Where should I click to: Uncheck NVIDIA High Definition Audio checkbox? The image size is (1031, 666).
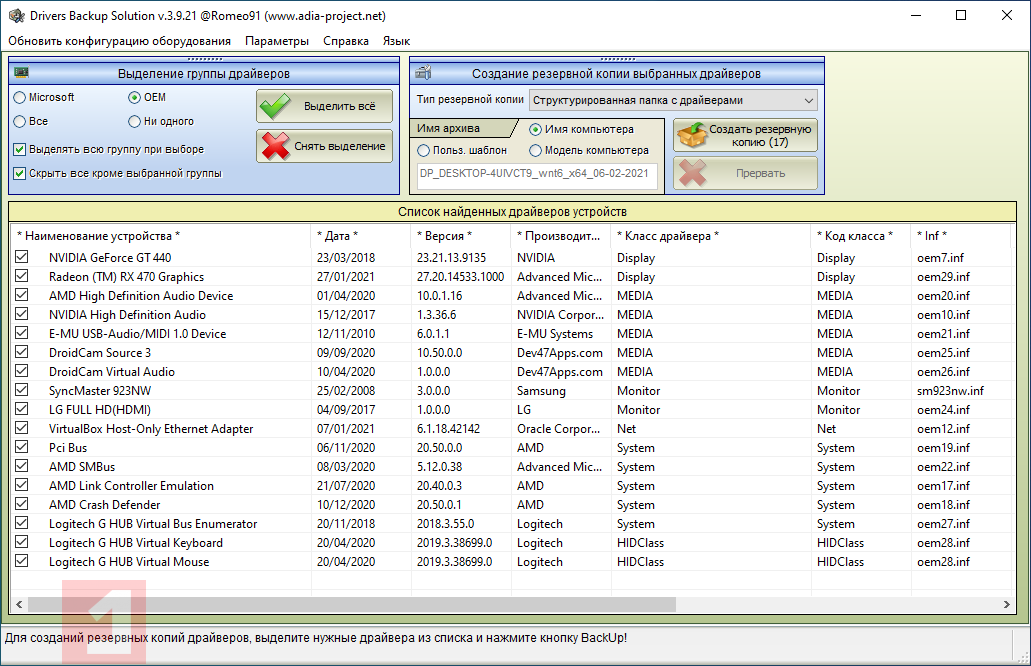(22, 314)
